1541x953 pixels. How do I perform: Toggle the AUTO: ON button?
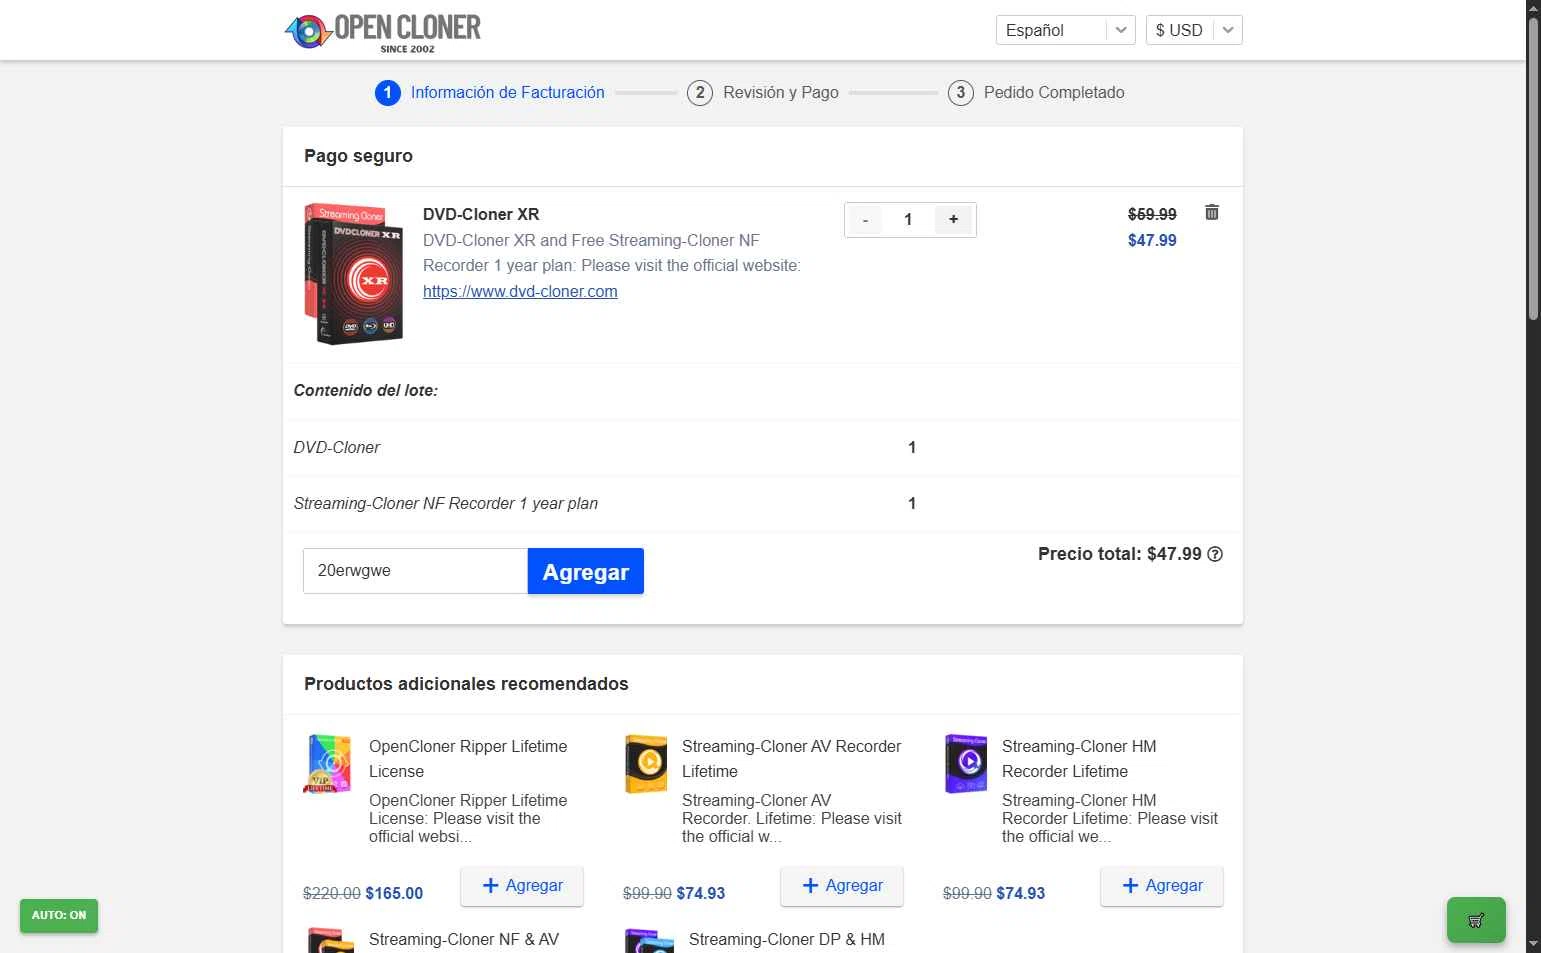point(59,915)
